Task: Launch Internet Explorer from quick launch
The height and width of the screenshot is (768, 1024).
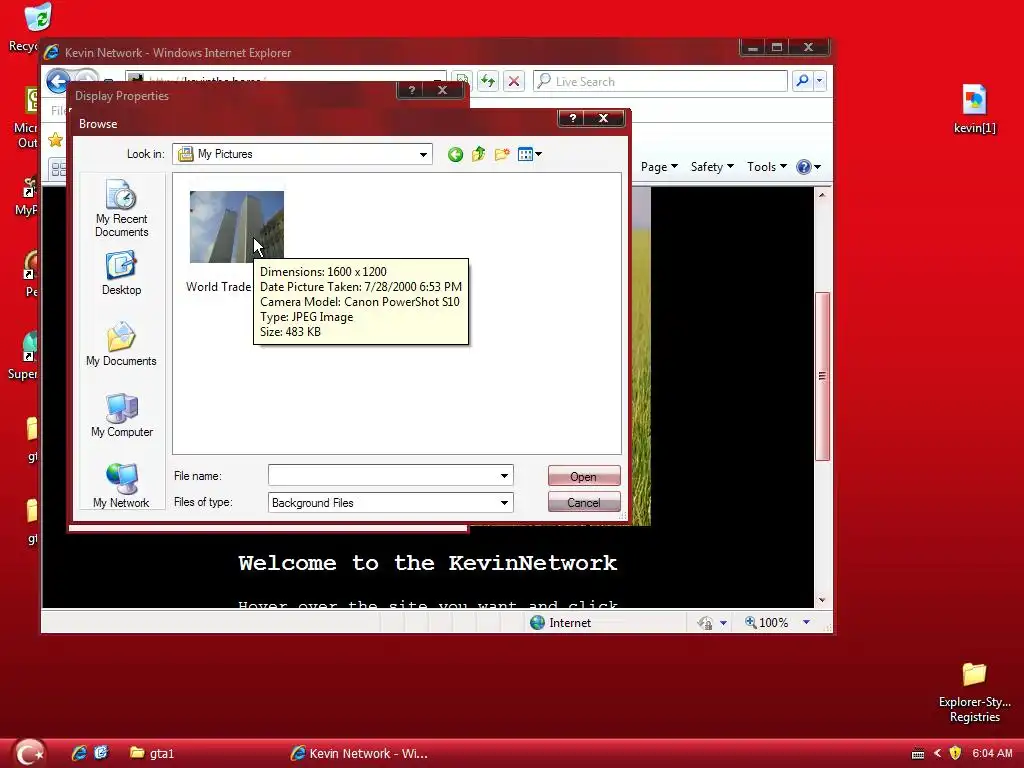Action: click(x=79, y=753)
